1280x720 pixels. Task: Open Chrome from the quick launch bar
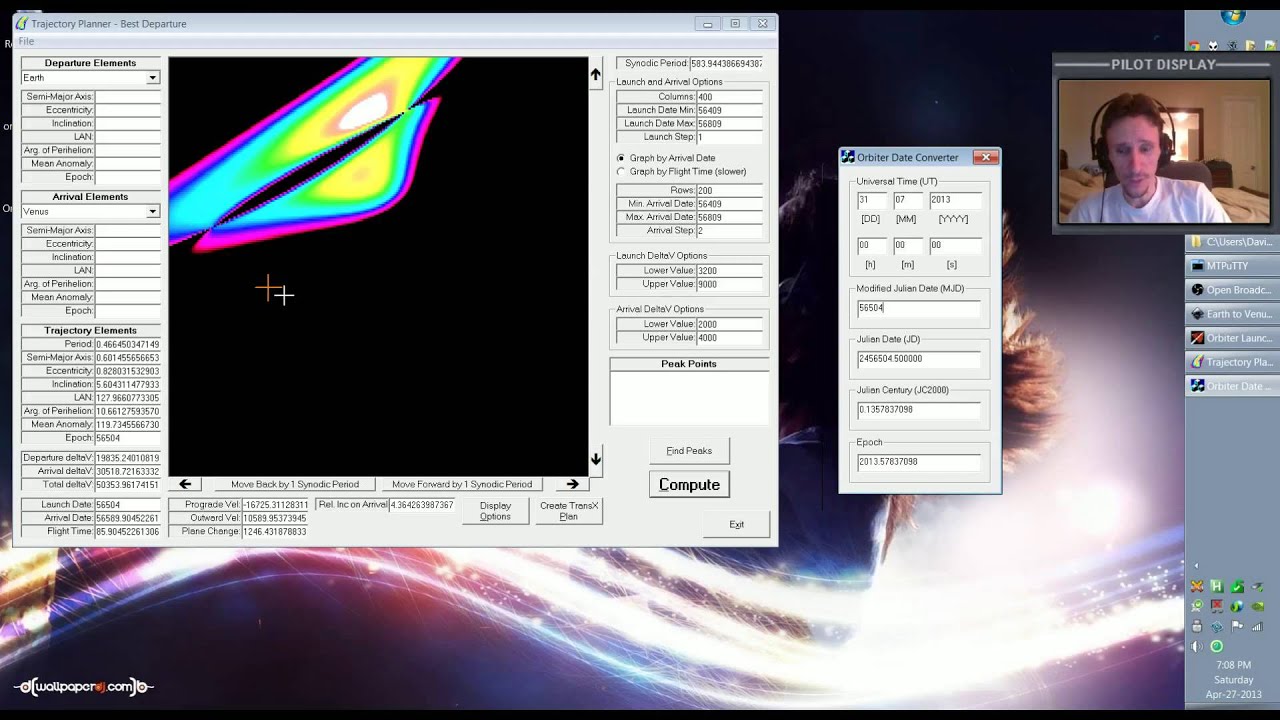point(1193,45)
